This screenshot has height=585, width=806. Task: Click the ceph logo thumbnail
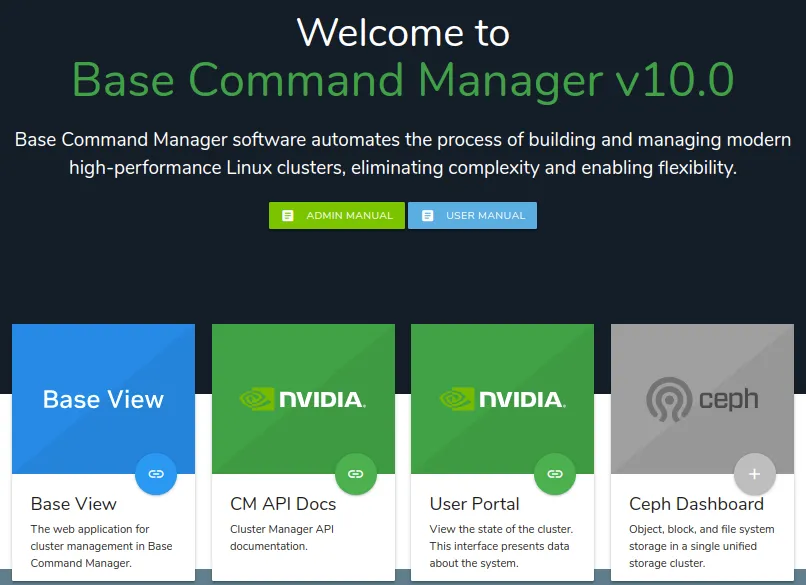coord(702,399)
